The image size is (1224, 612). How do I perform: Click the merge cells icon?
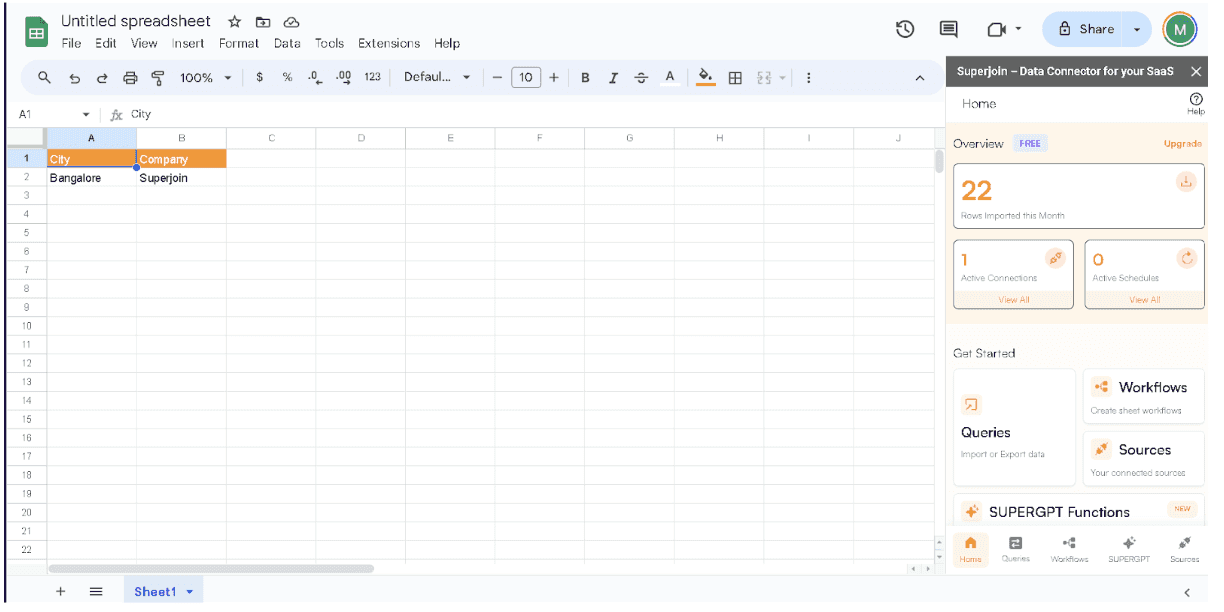(x=764, y=77)
